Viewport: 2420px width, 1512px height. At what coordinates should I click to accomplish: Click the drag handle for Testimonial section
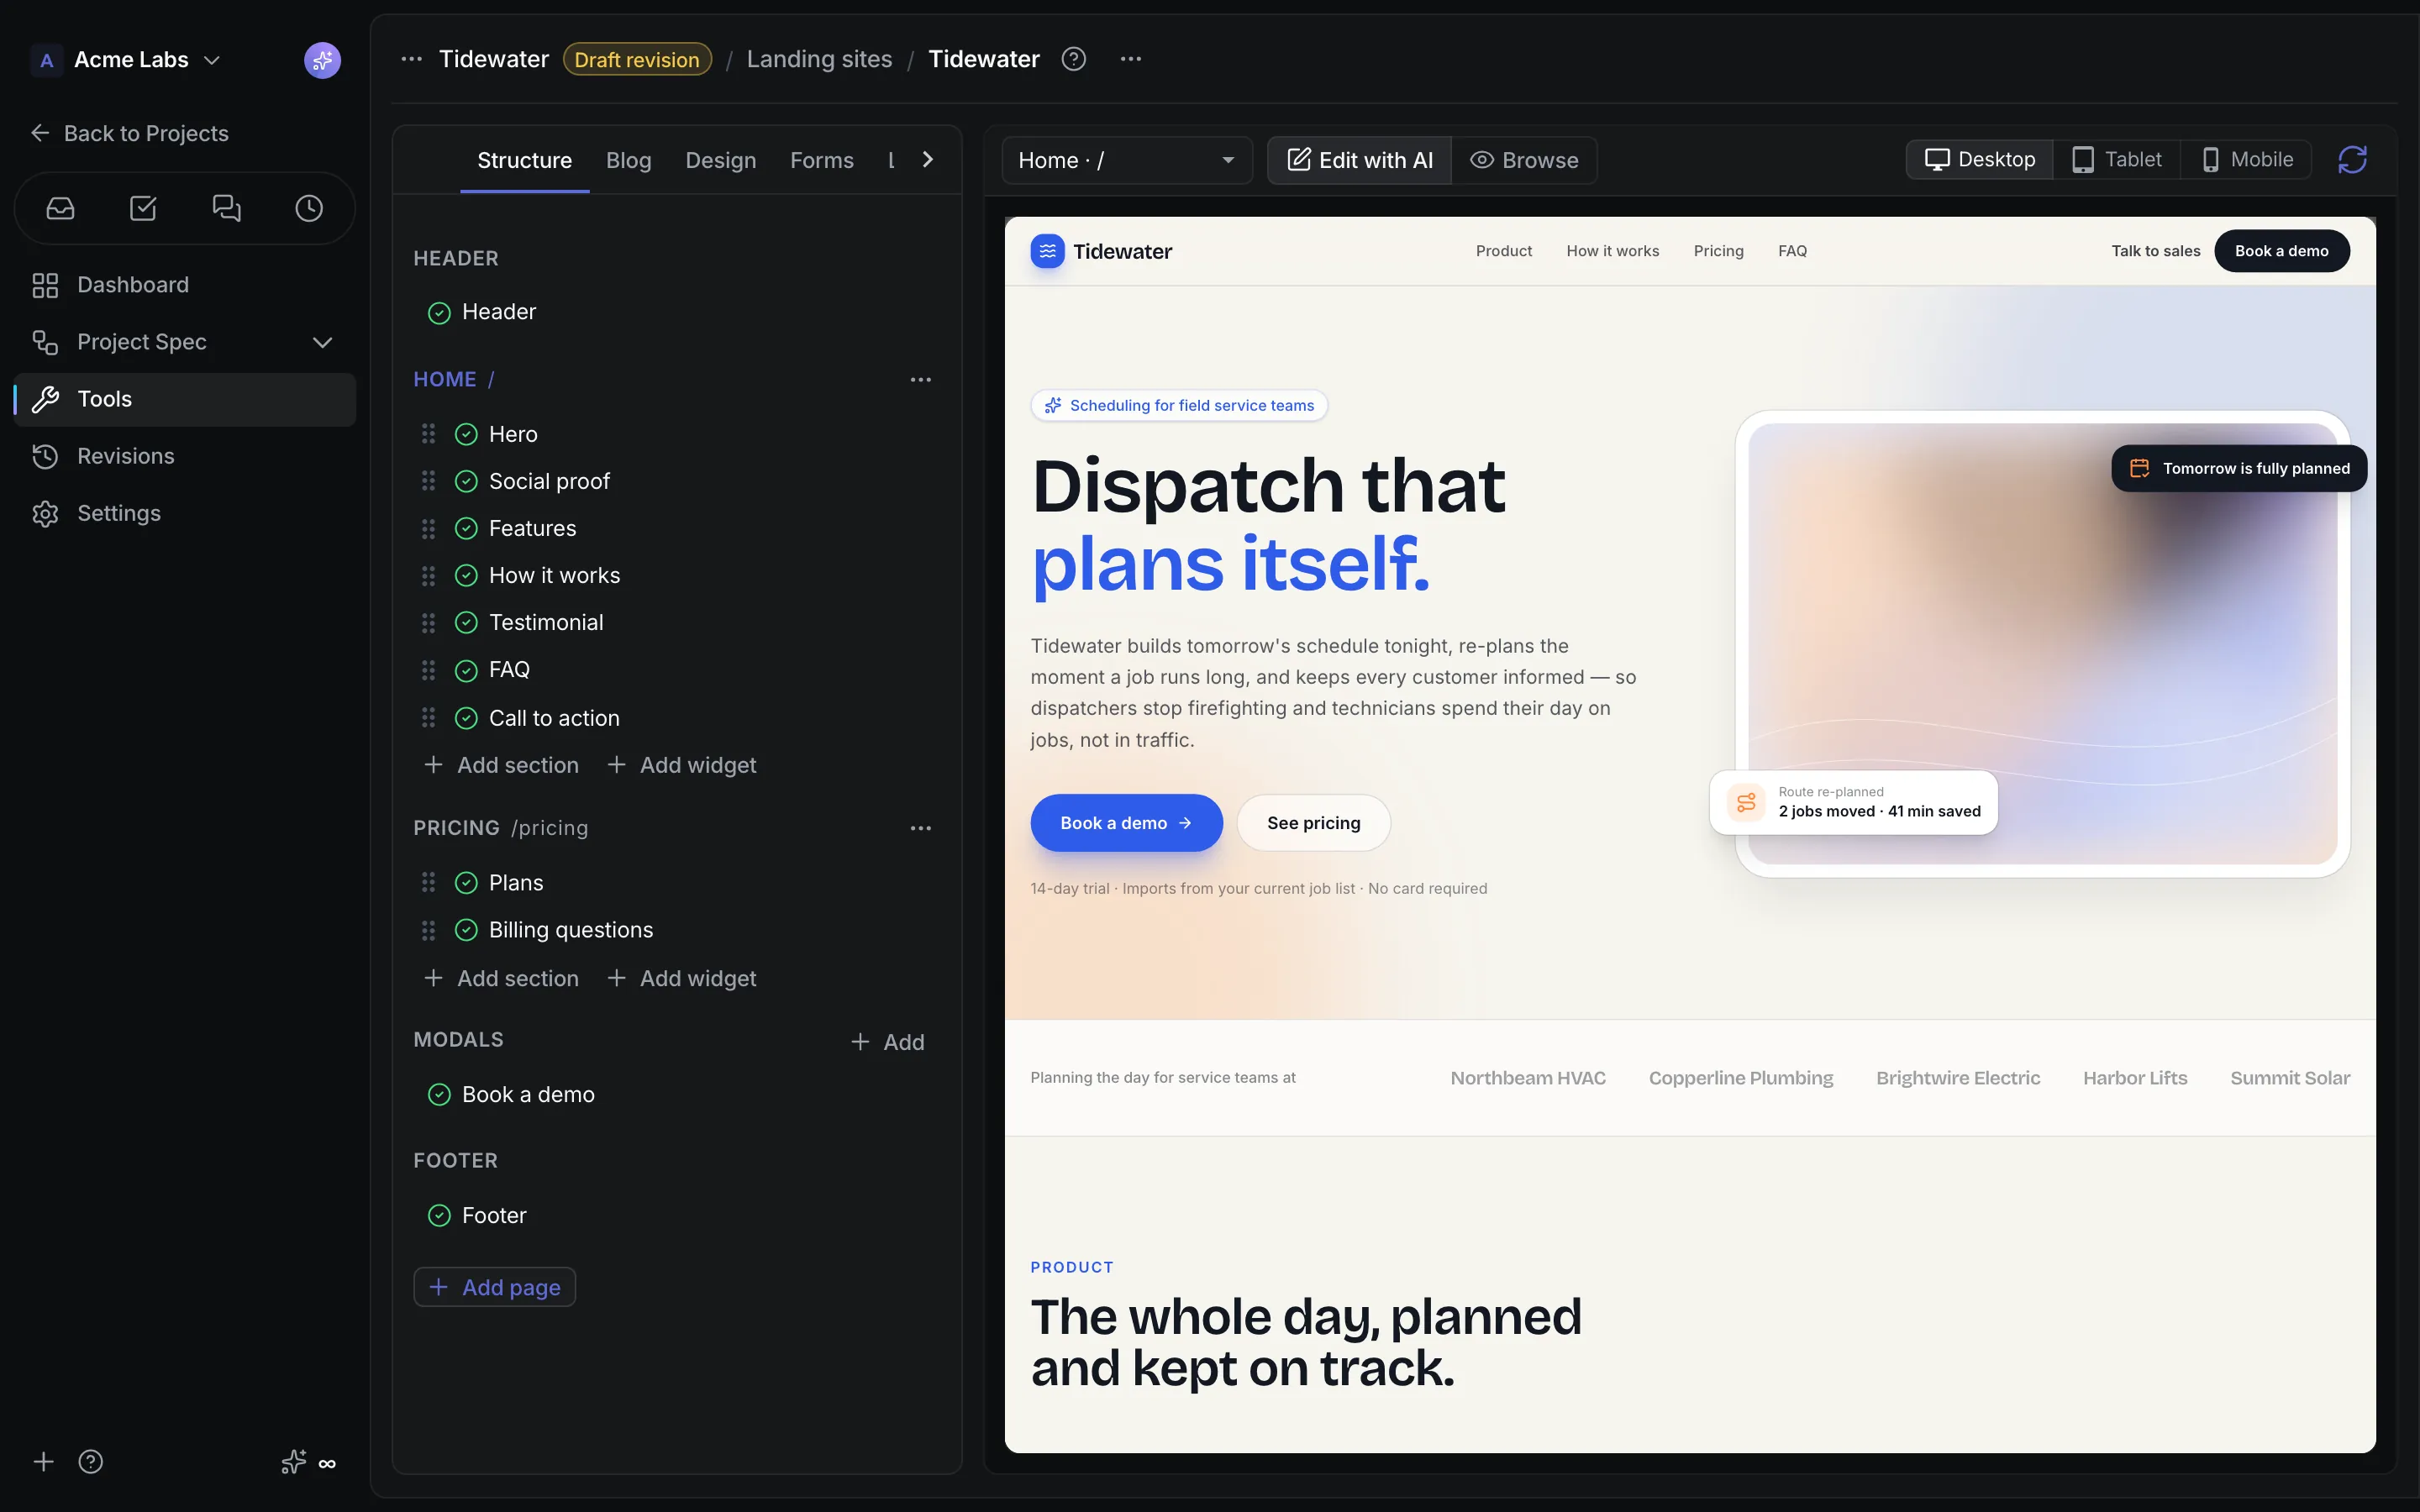click(x=428, y=623)
